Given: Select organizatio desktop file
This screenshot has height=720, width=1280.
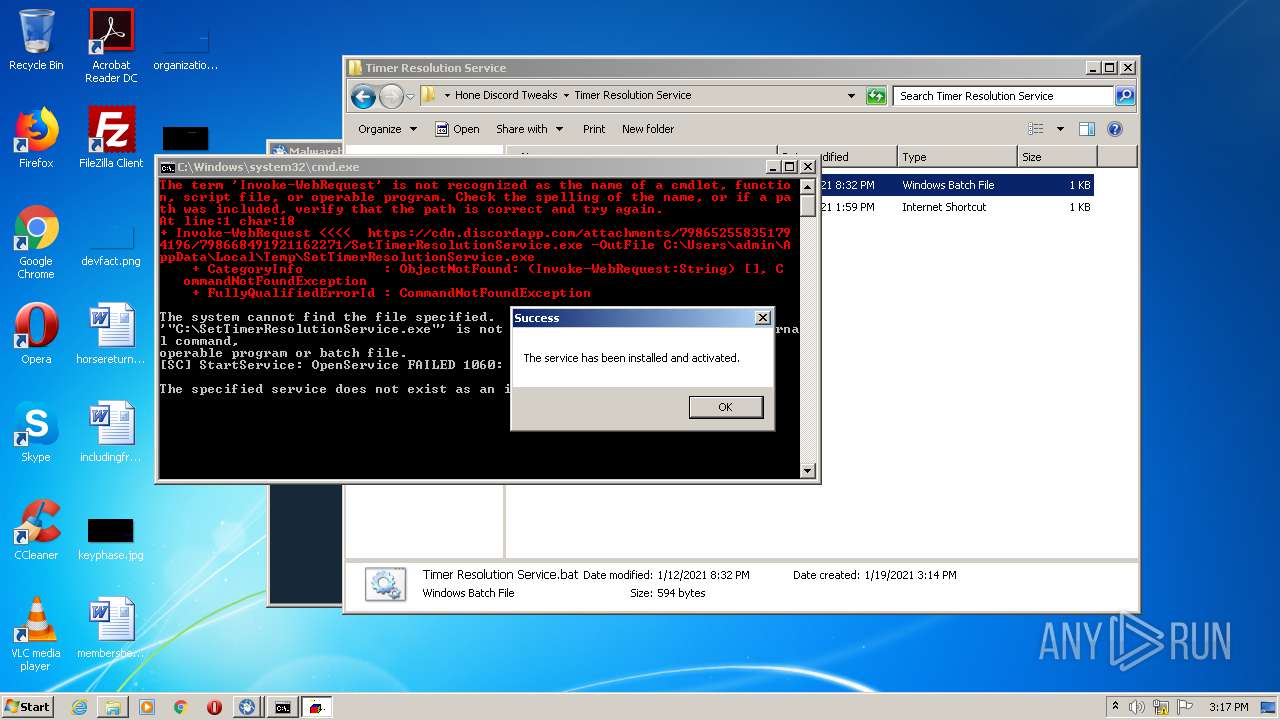Looking at the screenshot, I should click(x=186, y=50).
